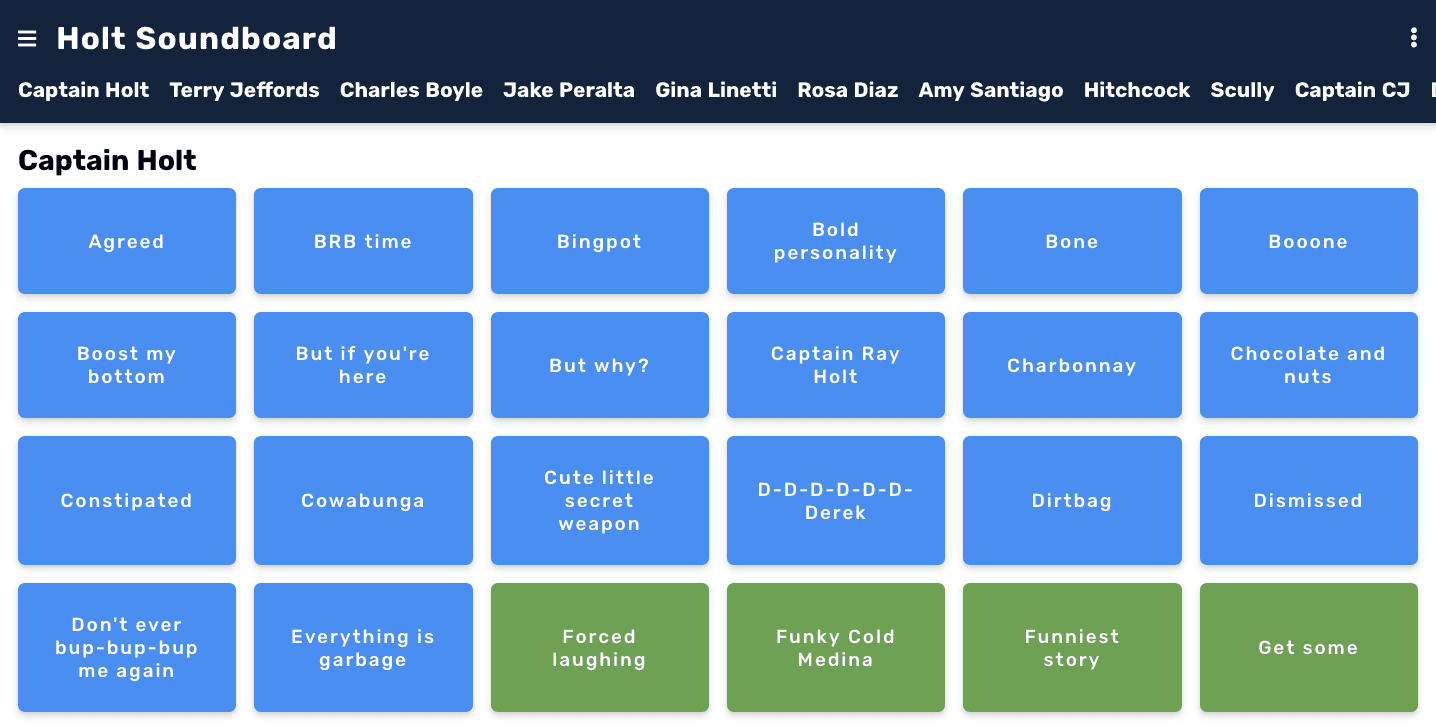
Task: Click the Holt Soundboard title
Action: pyautogui.click(x=196, y=38)
